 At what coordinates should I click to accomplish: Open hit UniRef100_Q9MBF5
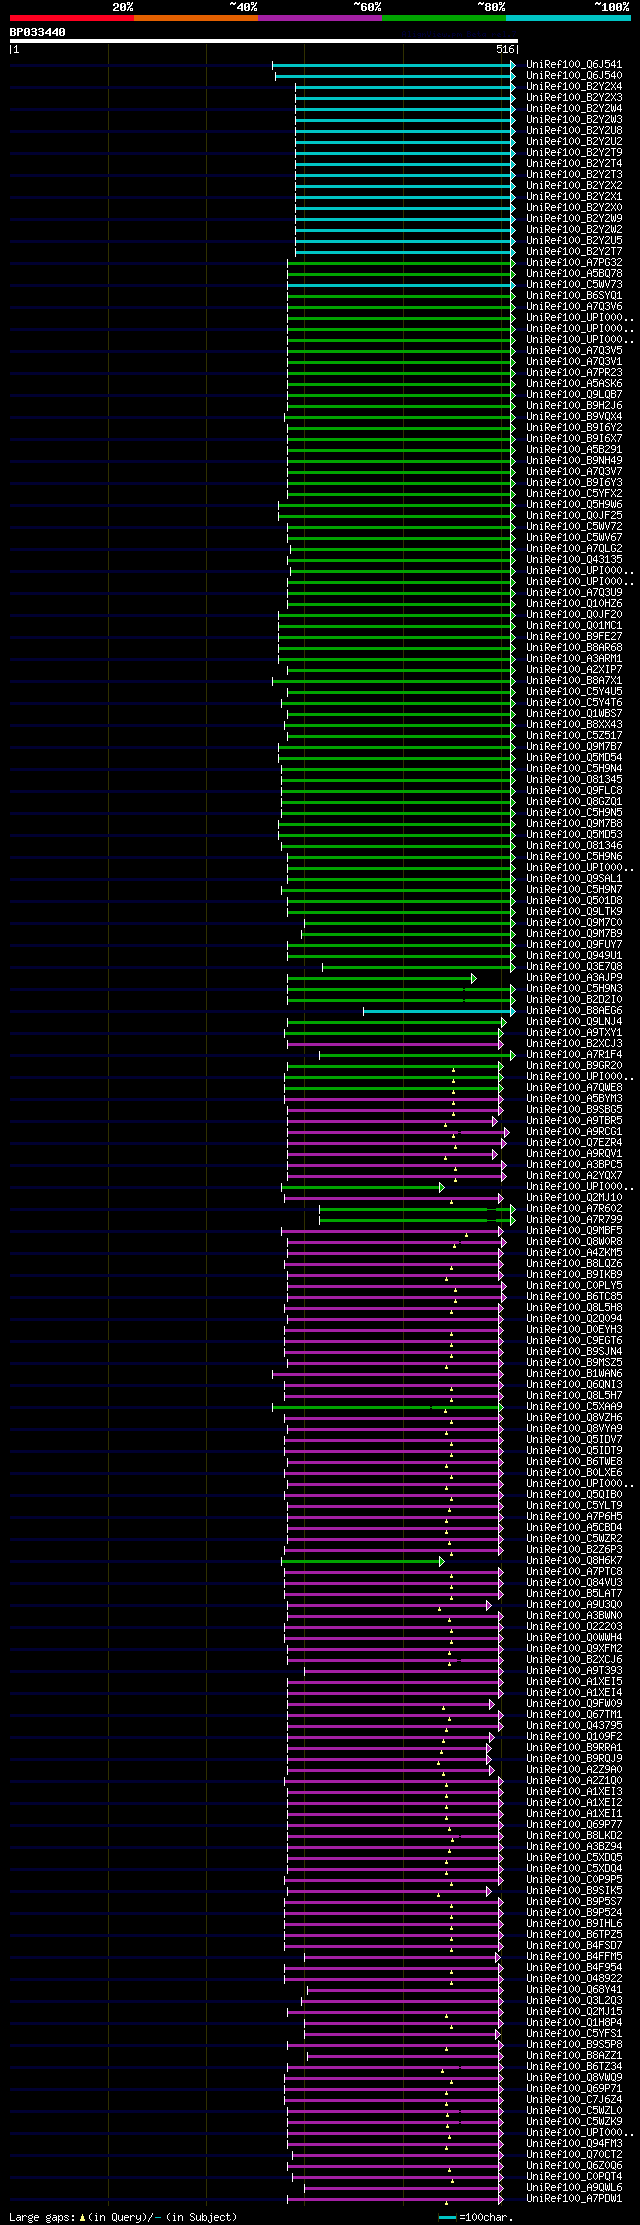(x=574, y=1230)
